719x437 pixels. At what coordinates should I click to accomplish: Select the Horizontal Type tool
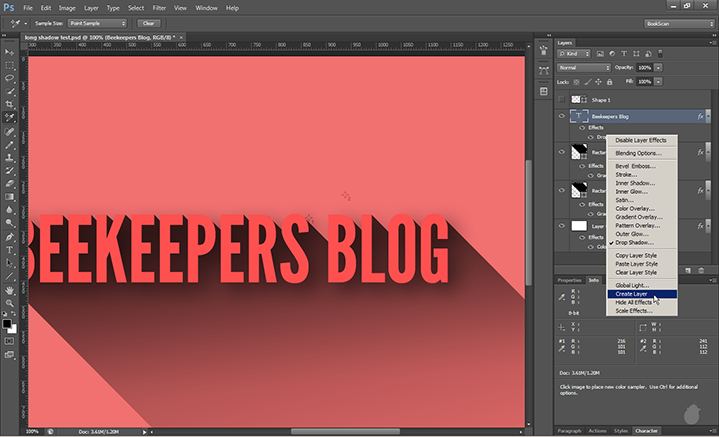click(x=10, y=249)
